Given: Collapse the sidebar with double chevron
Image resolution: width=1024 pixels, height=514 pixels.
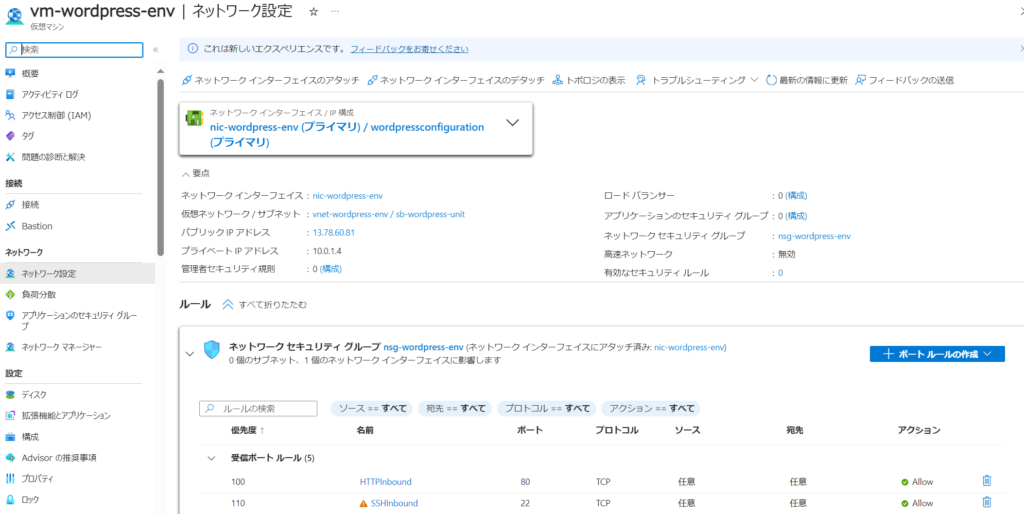Looking at the screenshot, I should click(155, 50).
